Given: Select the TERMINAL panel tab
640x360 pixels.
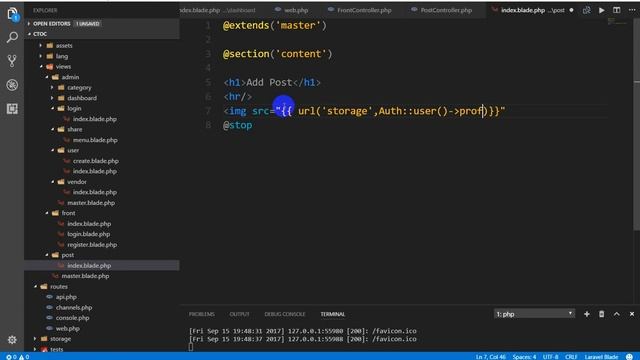Looking at the screenshot, I should [x=333, y=314].
